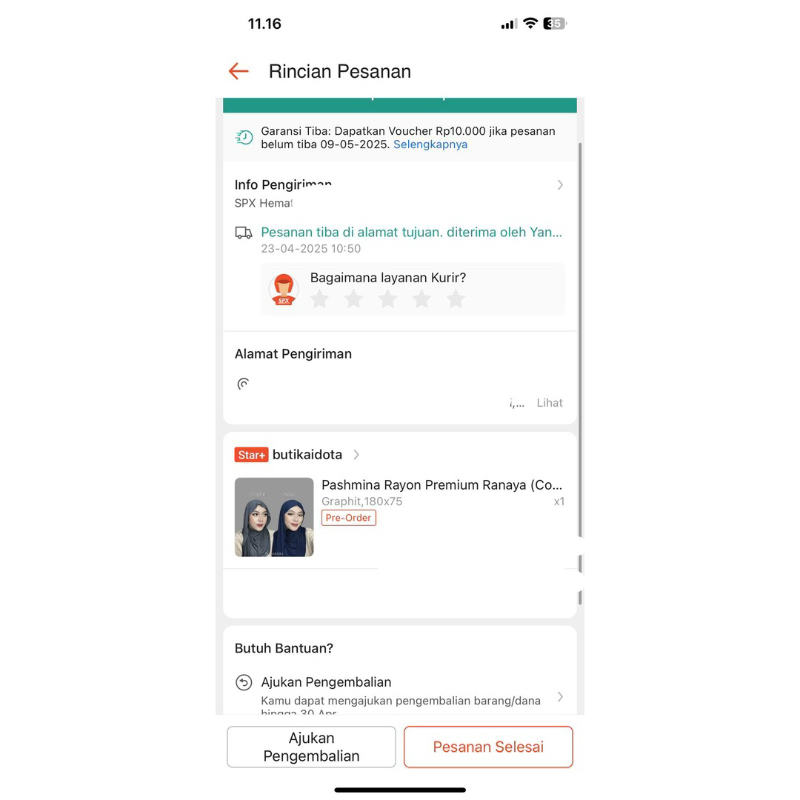Tap the delivery truck icon

coord(243,233)
